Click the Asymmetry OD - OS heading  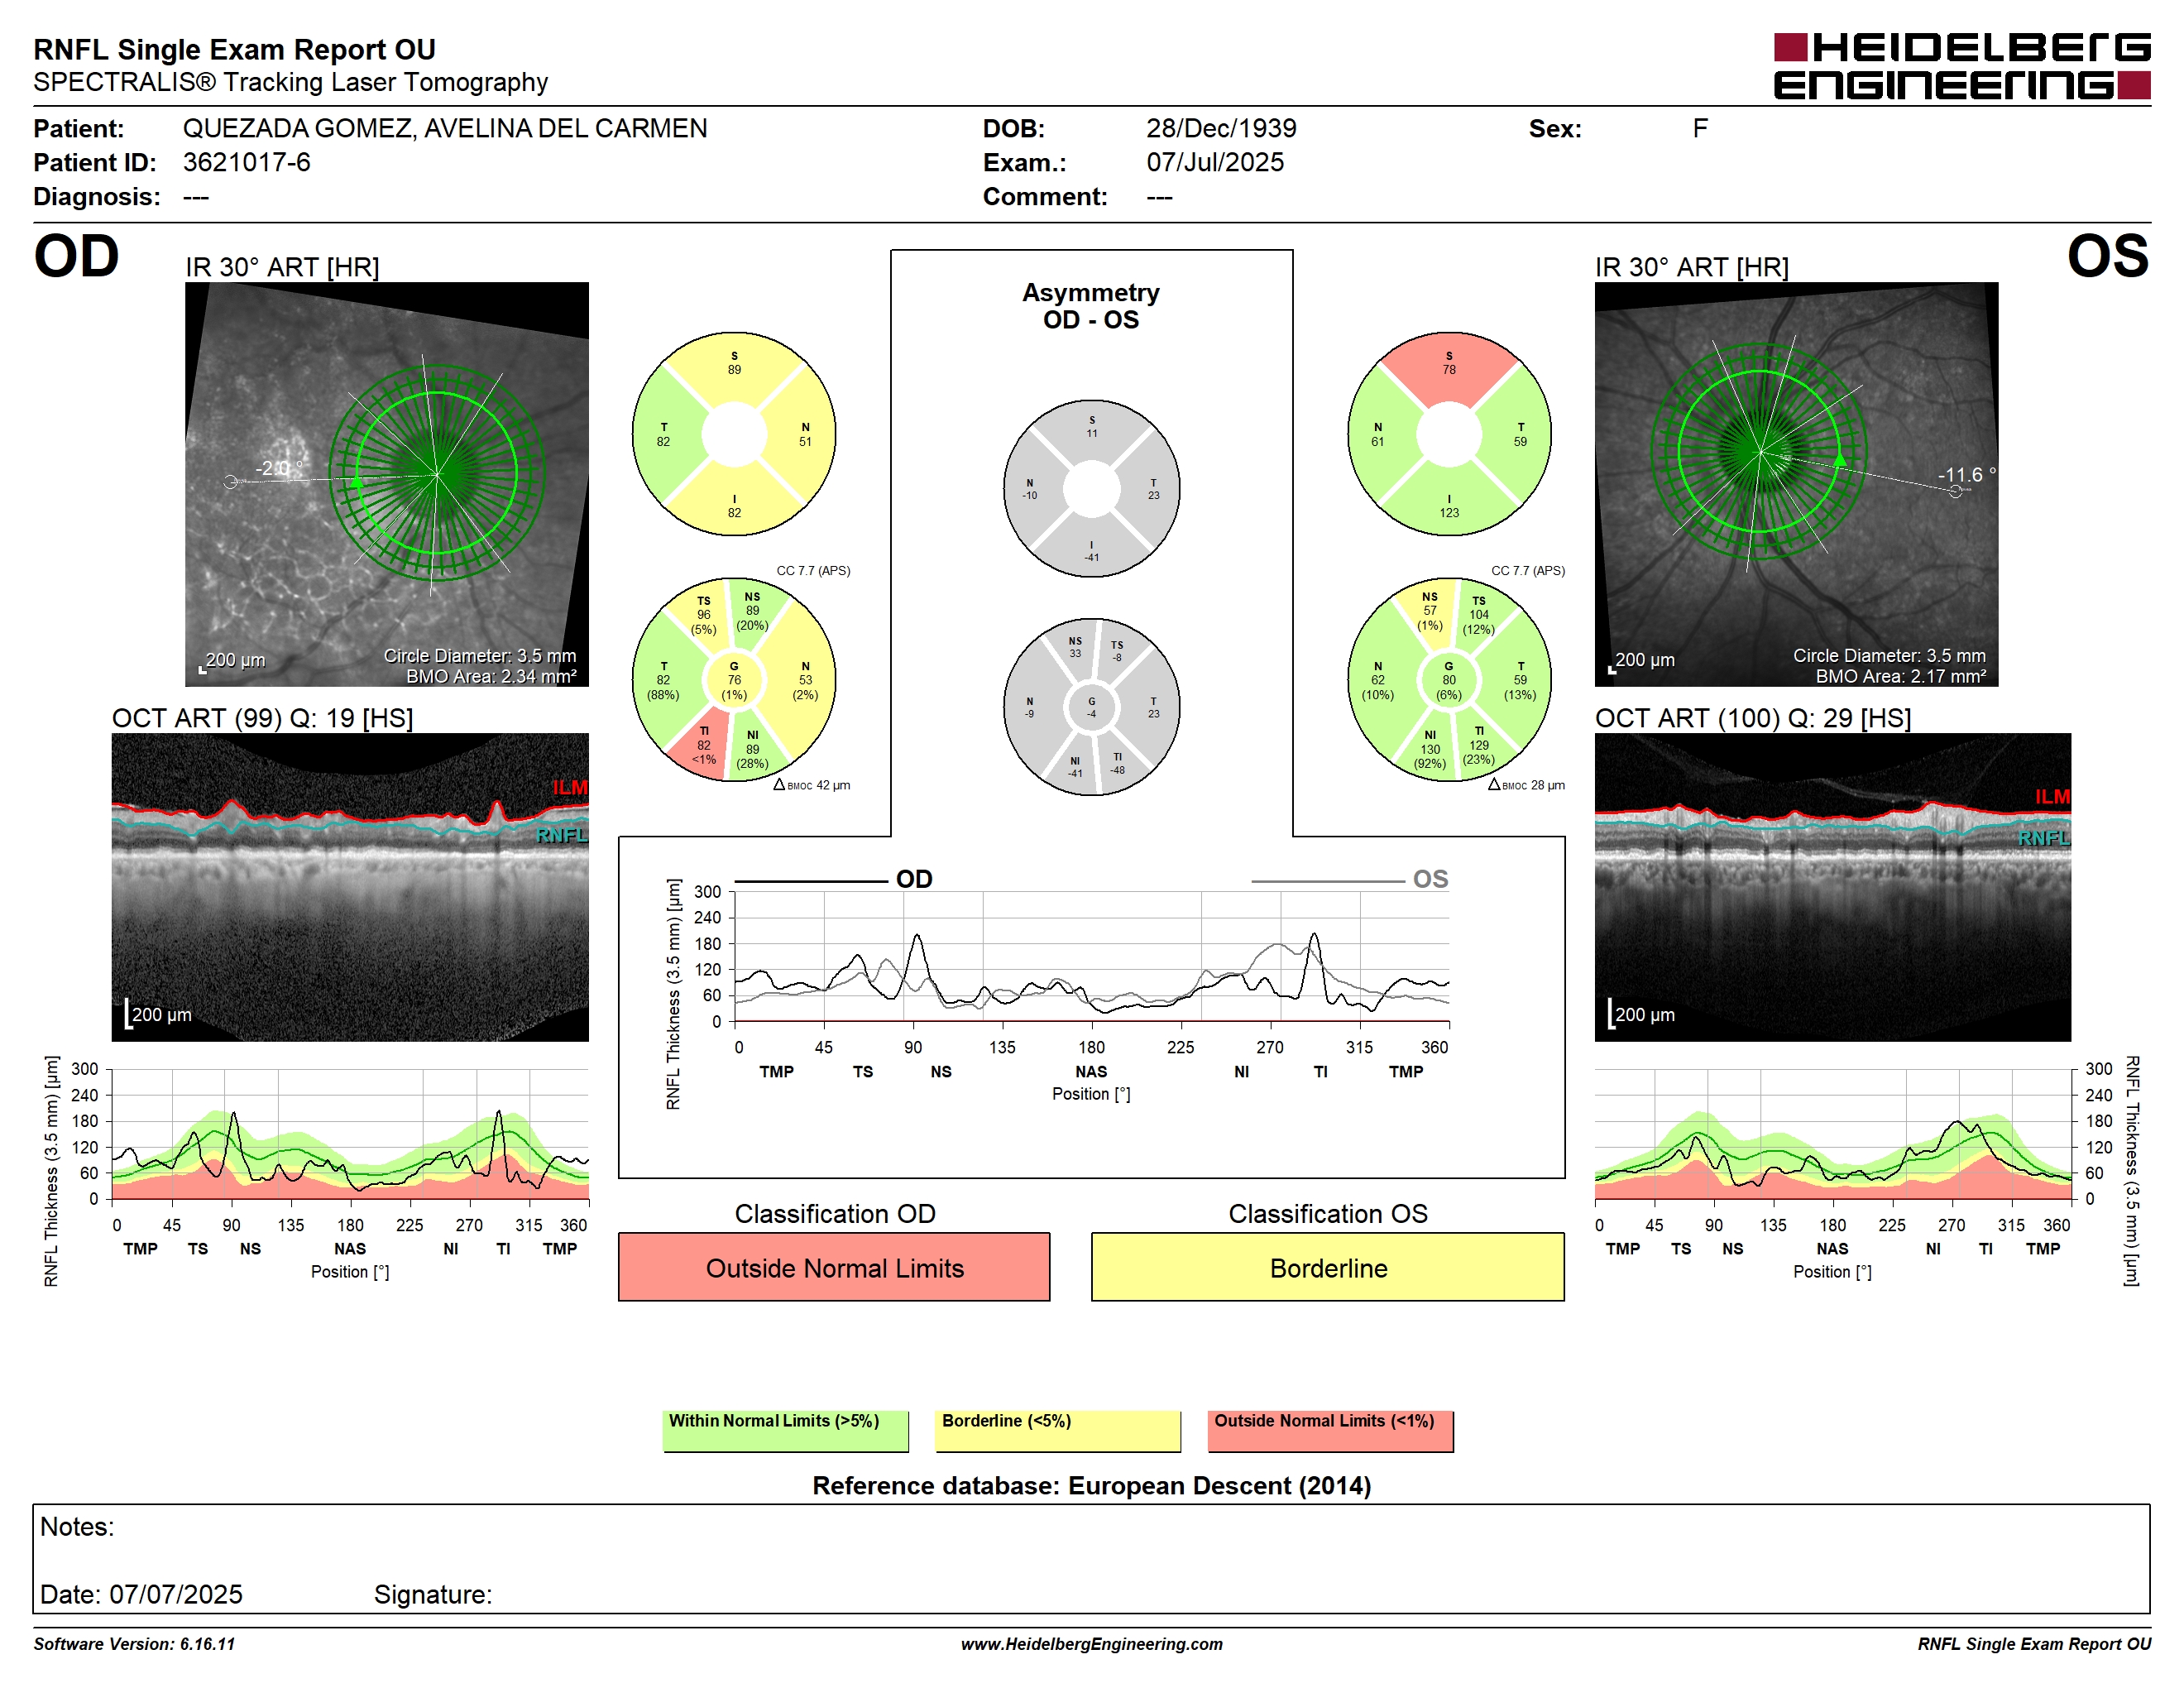(x=1091, y=306)
